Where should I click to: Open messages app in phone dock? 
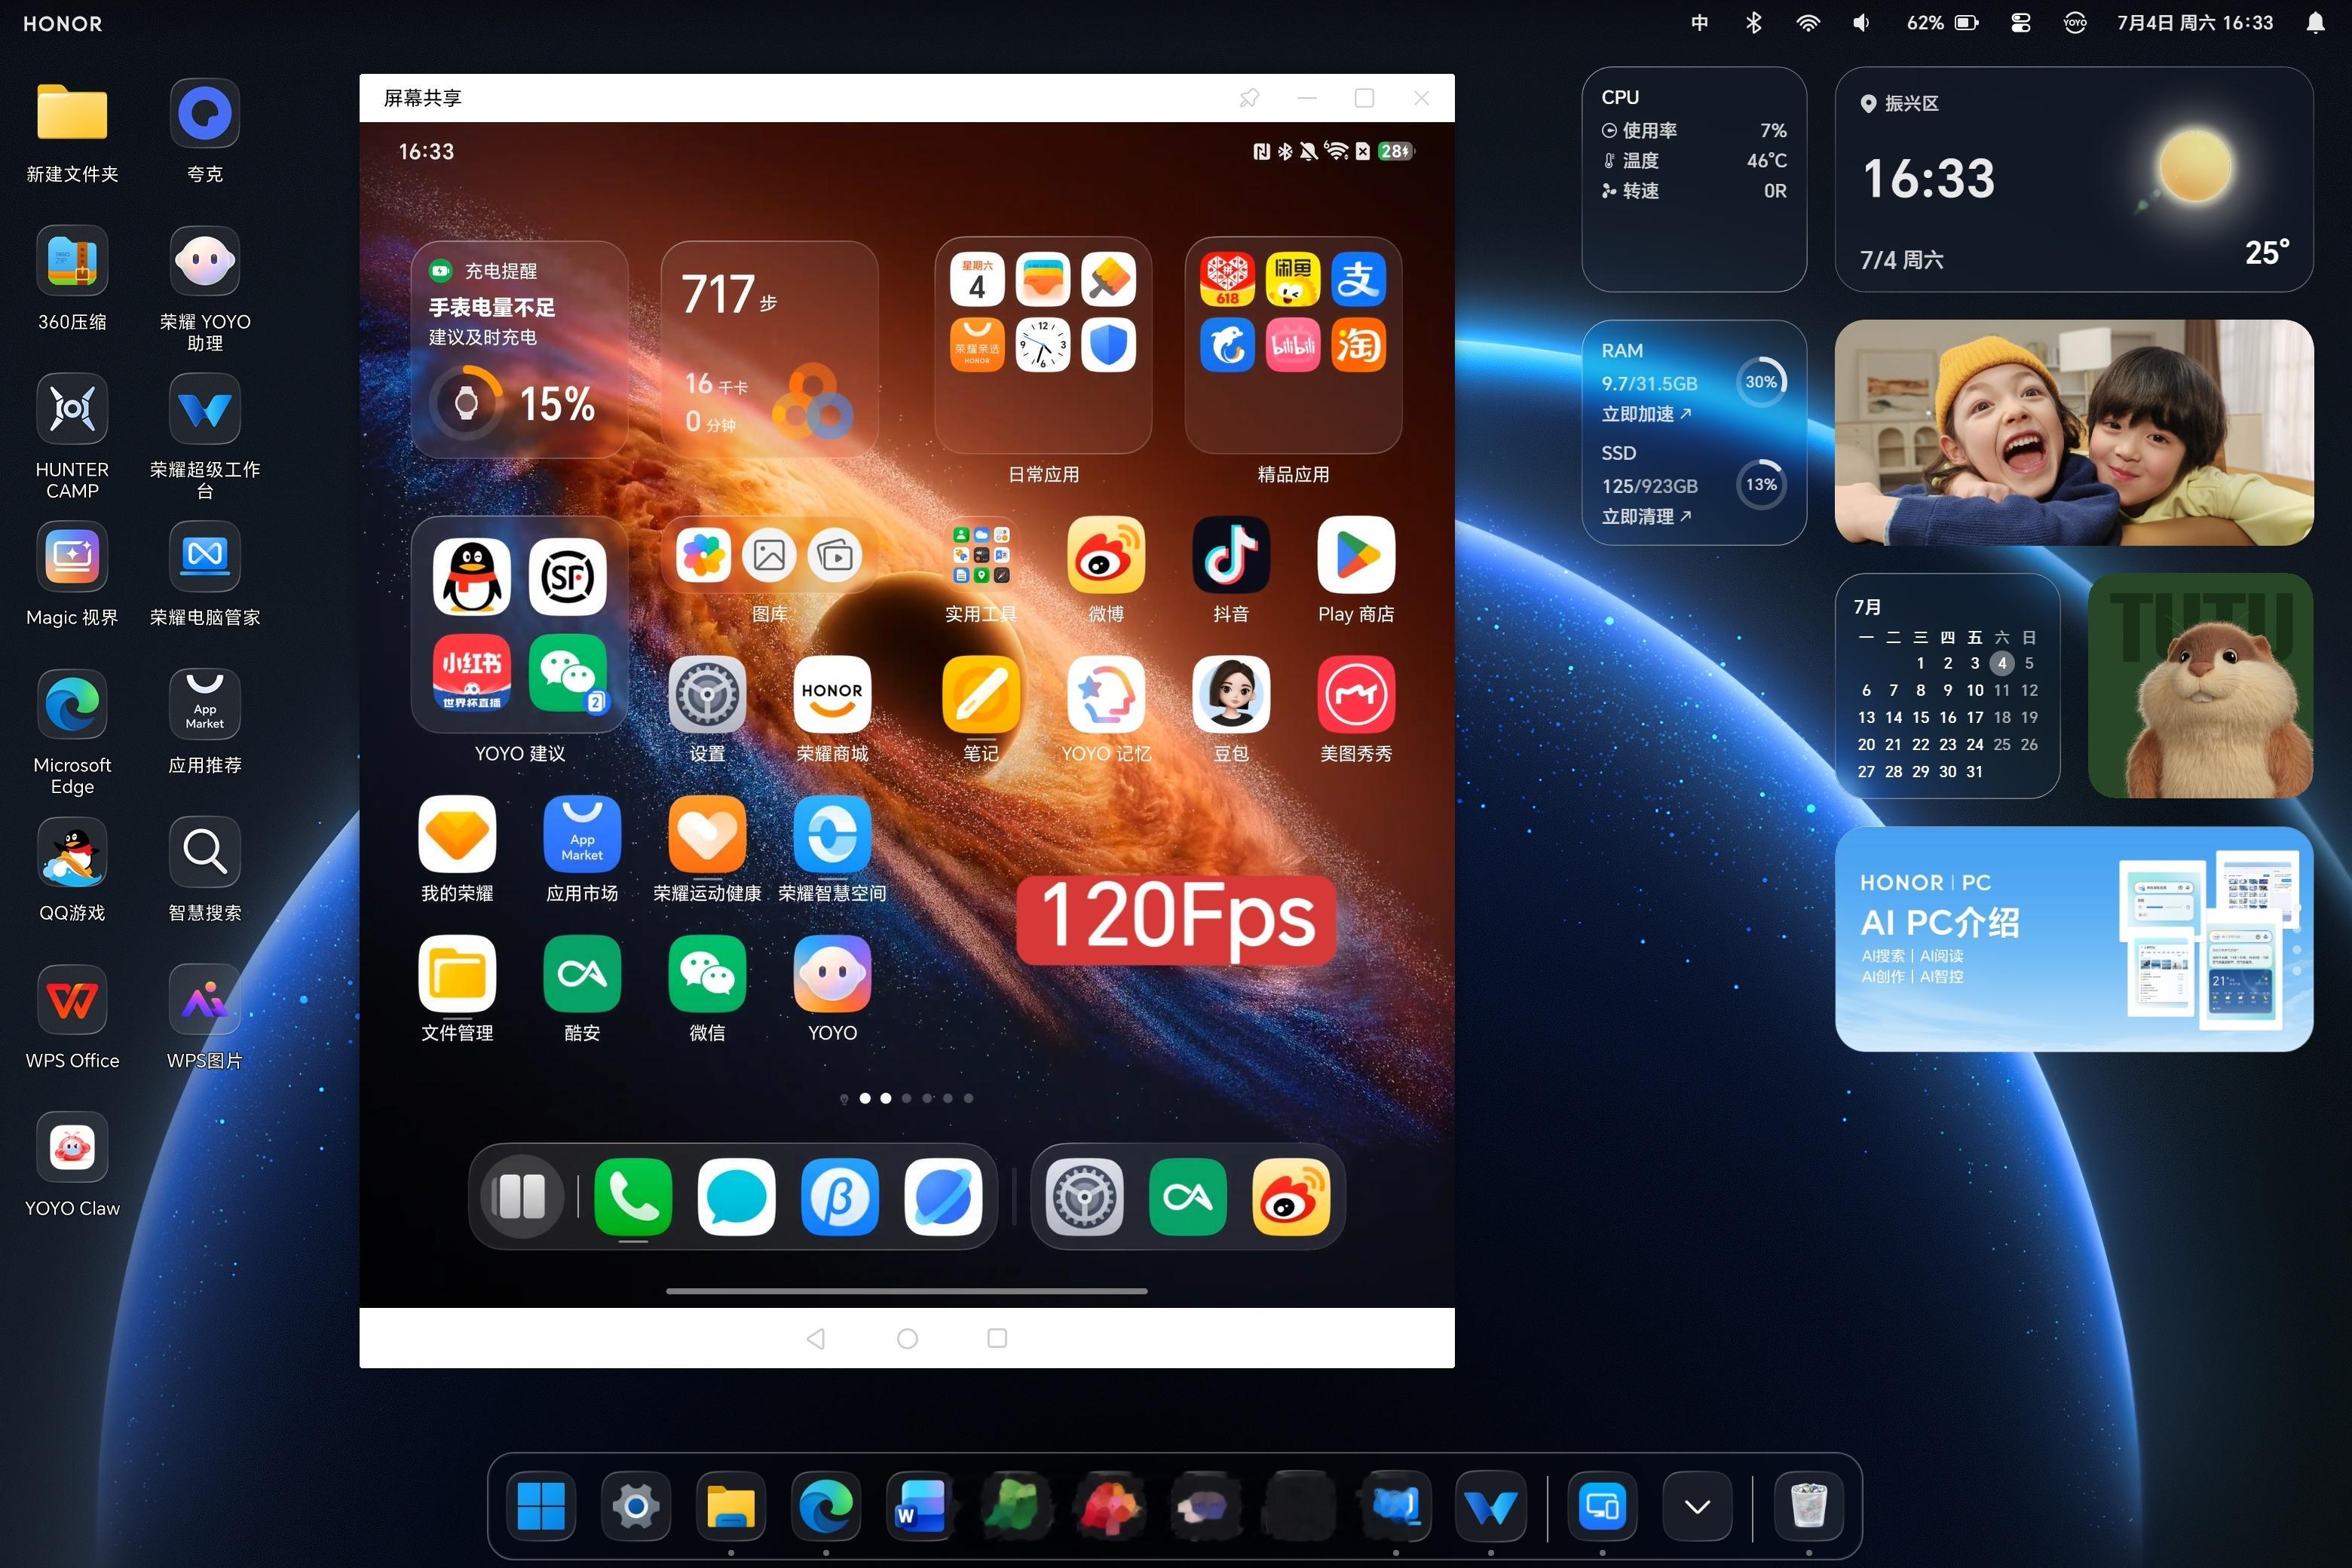point(737,1197)
